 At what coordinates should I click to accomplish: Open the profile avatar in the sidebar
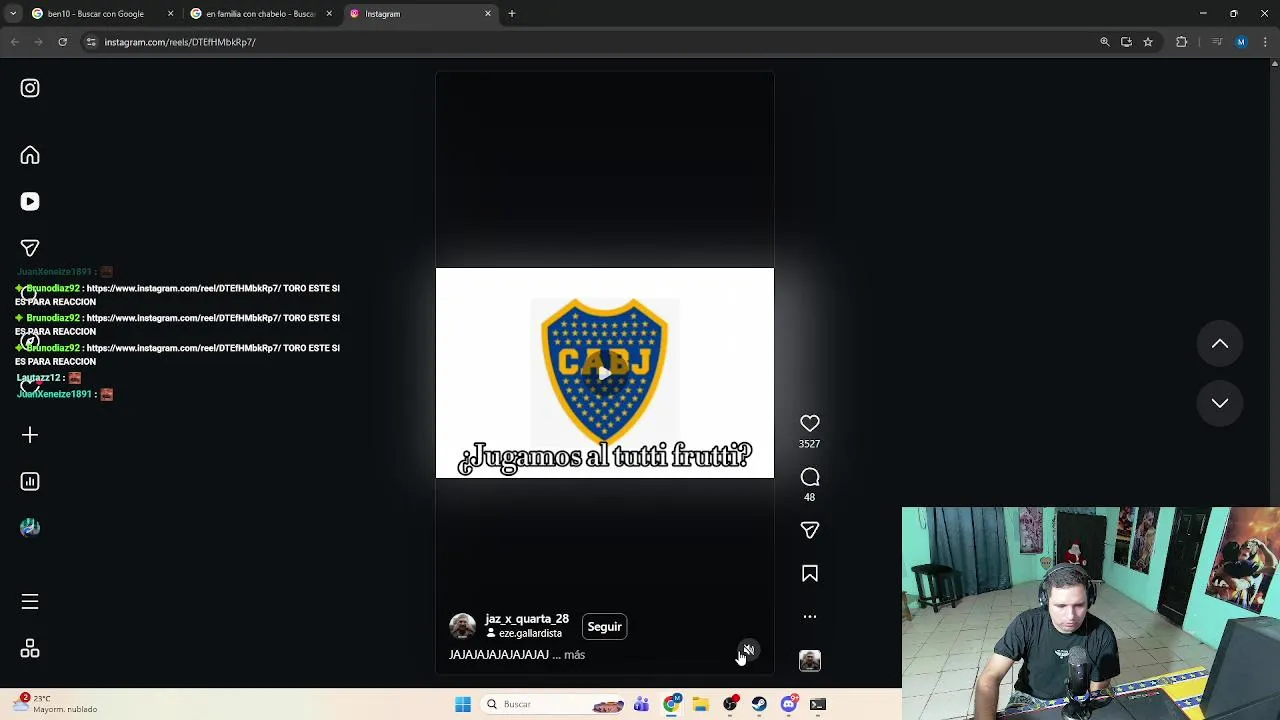tap(30, 527)
